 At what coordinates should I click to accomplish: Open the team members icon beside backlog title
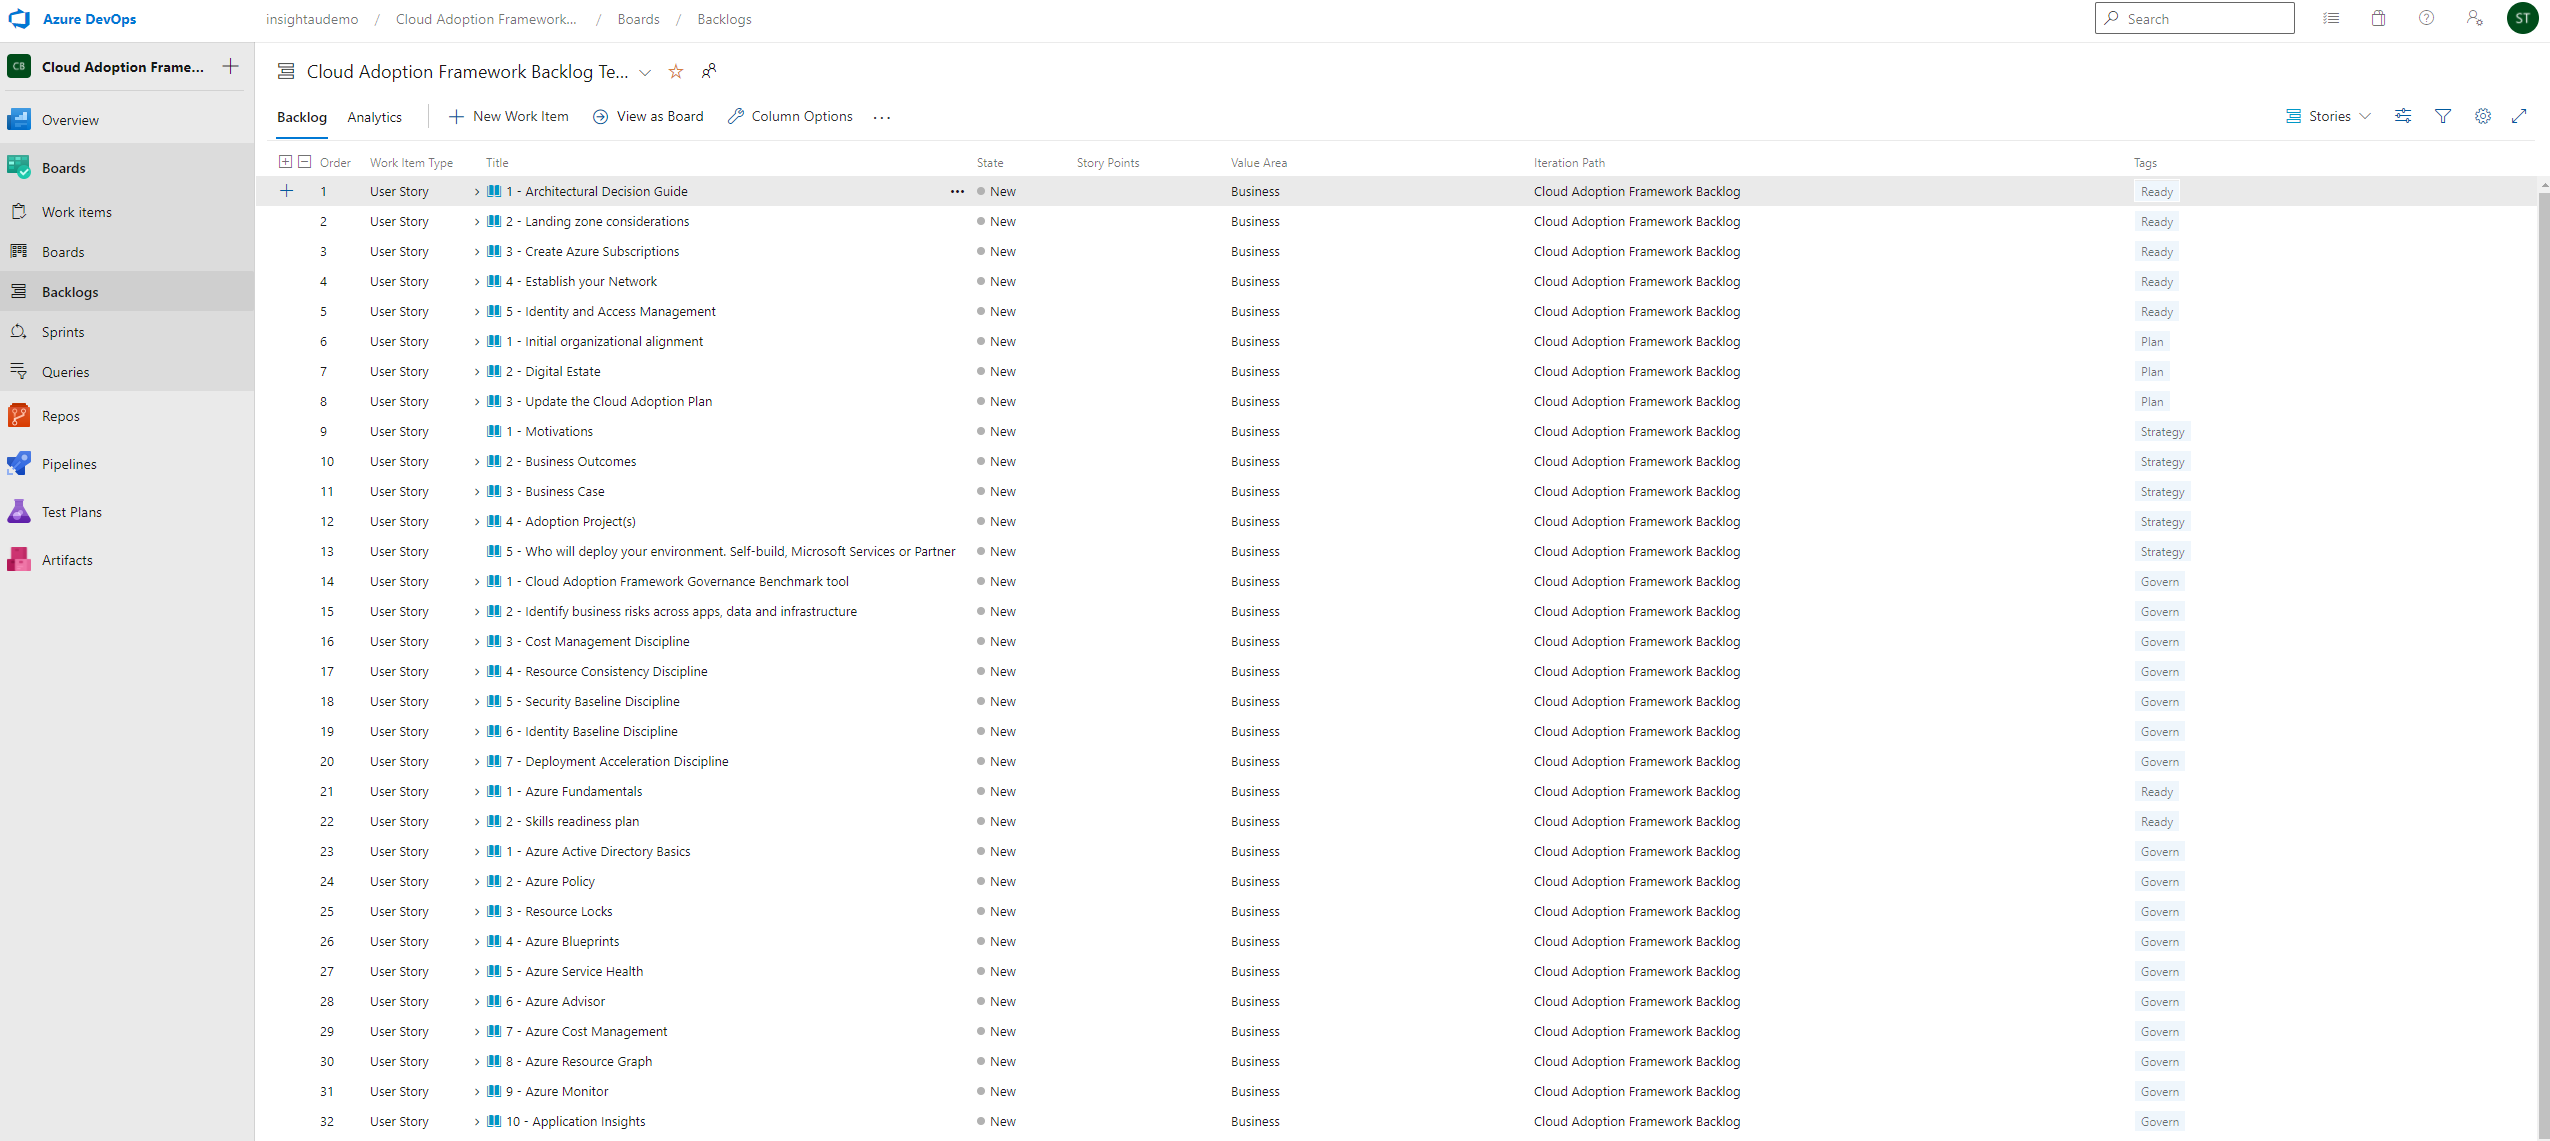709,71
